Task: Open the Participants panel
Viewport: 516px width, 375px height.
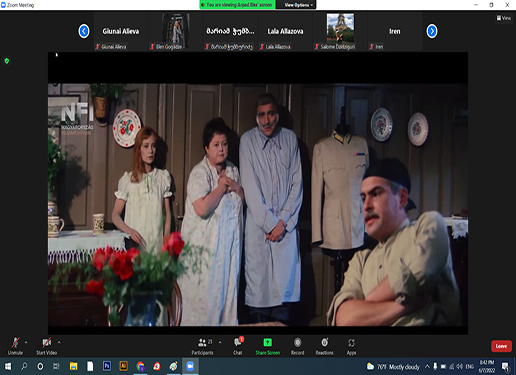Action: tap(202, 346)
